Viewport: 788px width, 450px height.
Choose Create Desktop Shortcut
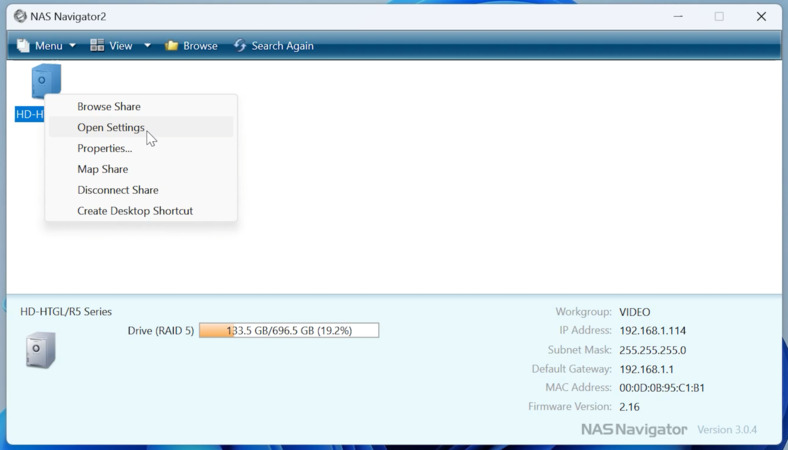click(141, 211)
